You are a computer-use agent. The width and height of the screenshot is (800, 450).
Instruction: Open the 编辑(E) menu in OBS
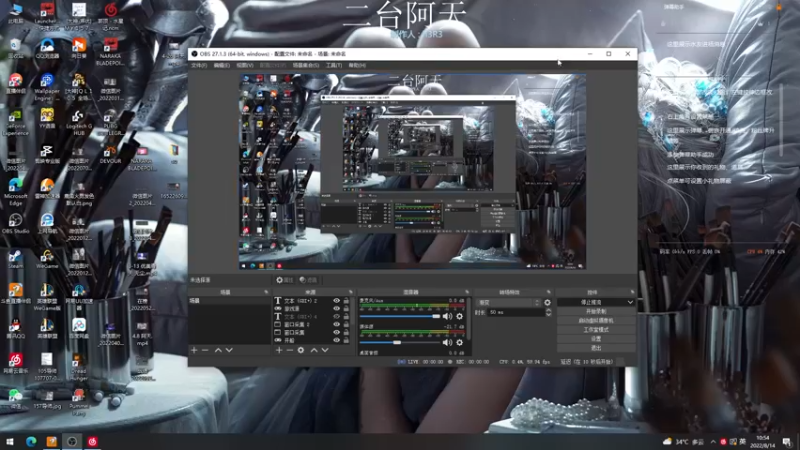pos(221,65)
